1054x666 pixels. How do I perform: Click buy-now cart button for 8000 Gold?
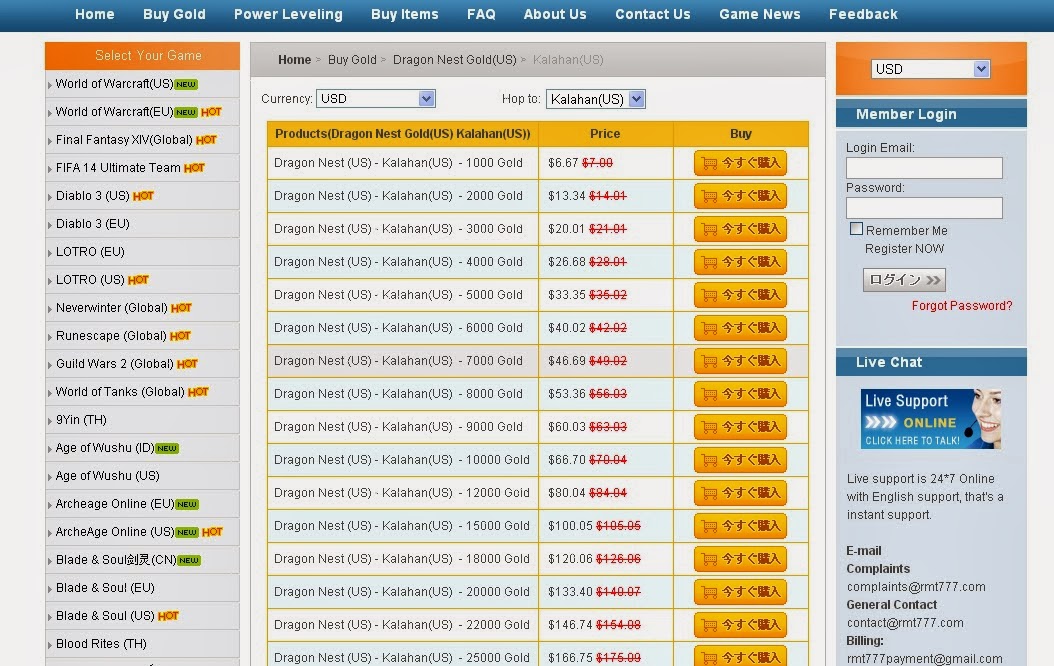740,393
